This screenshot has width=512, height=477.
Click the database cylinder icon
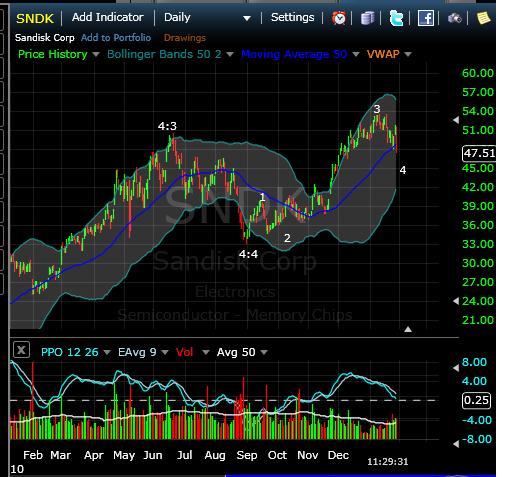tap(367, 18)
